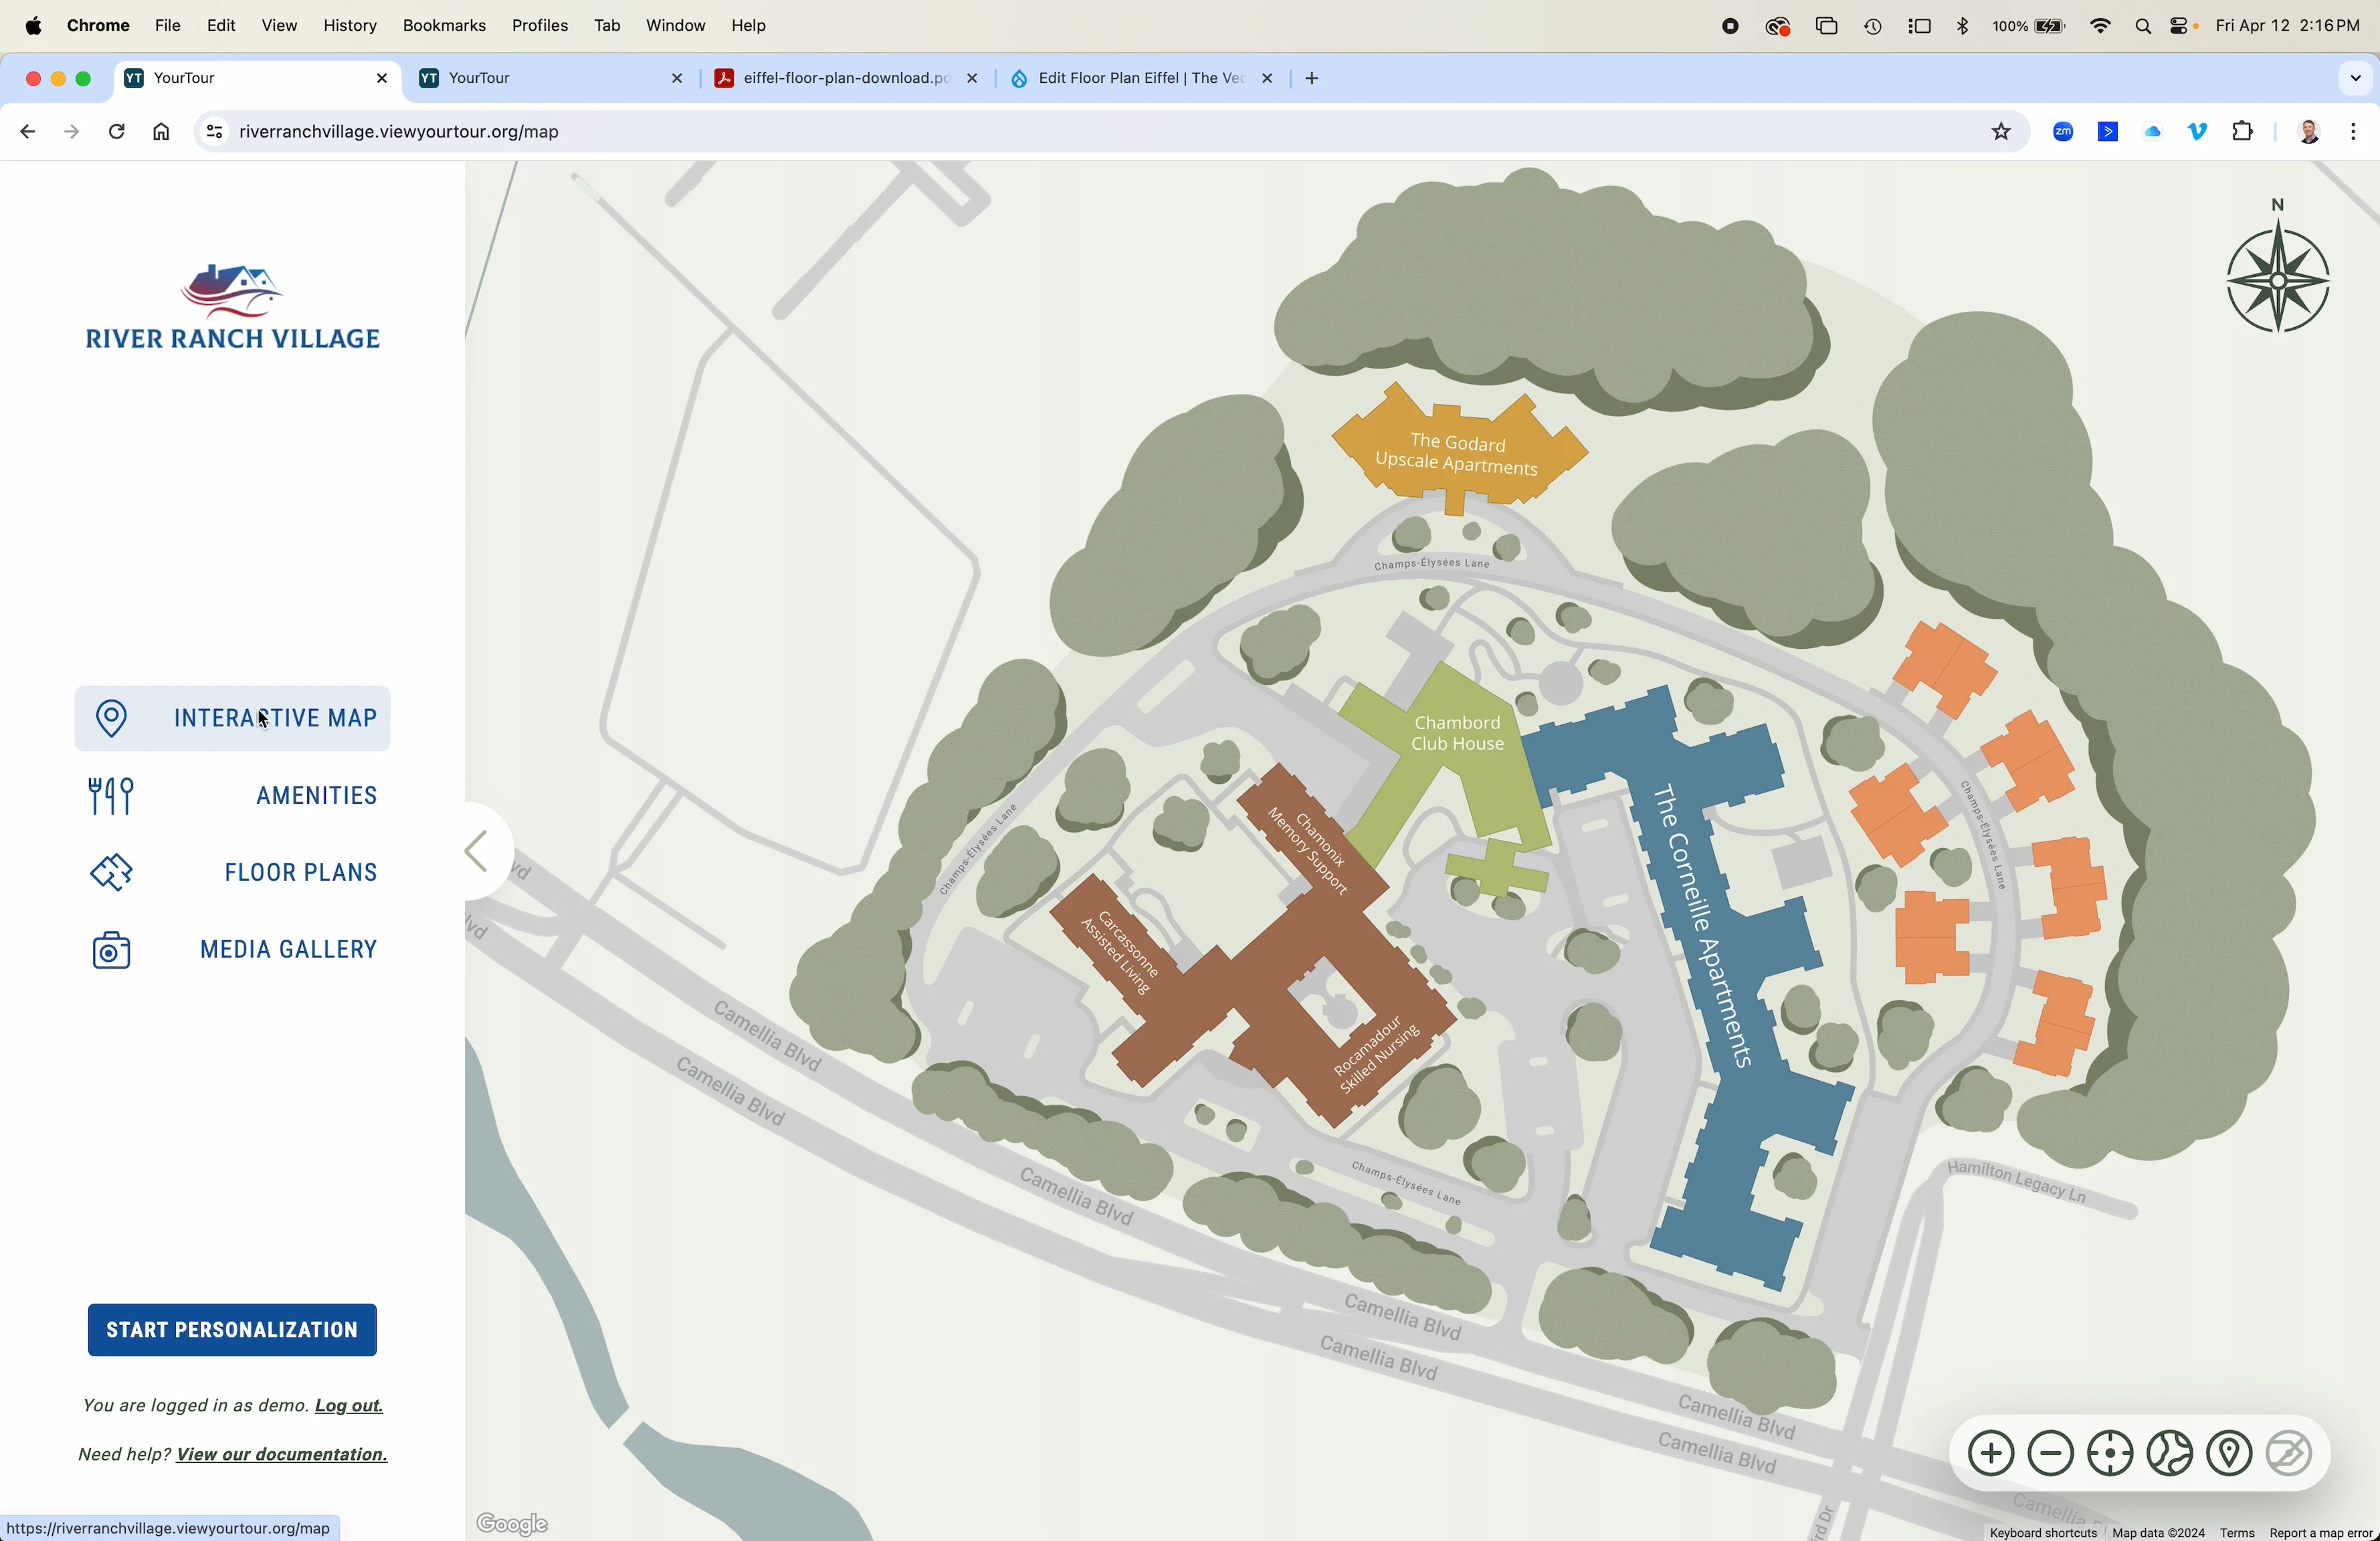Open the Bookmarks menu
This screenshot has width=2380, height=1541.
click(444, 25)
